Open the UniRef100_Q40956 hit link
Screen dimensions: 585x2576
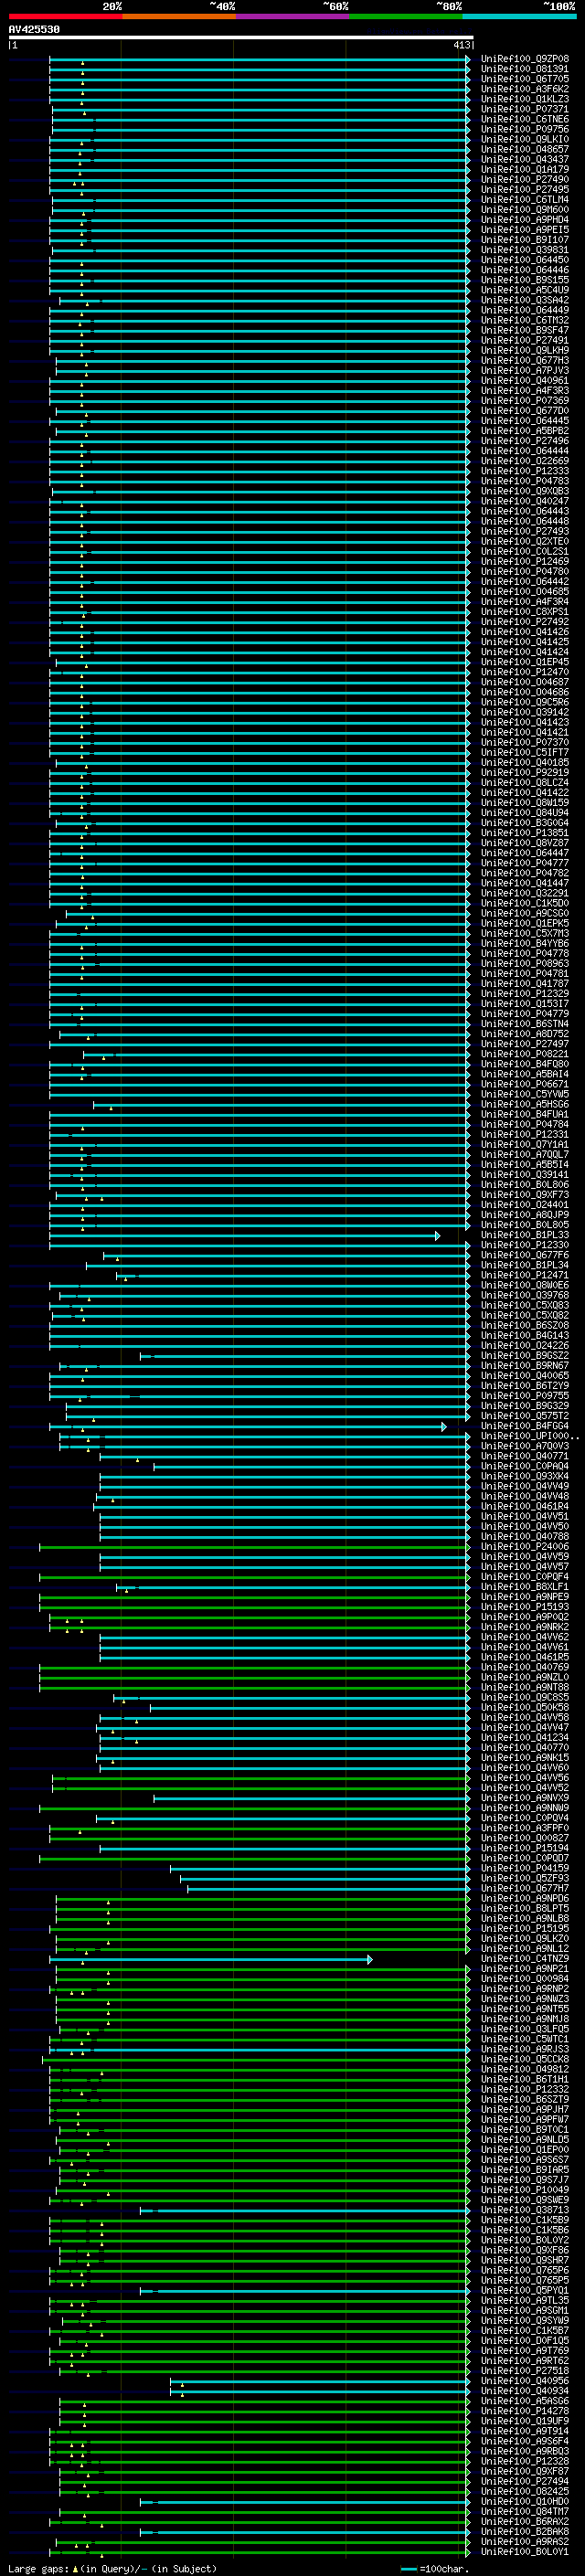(524, 2381)
